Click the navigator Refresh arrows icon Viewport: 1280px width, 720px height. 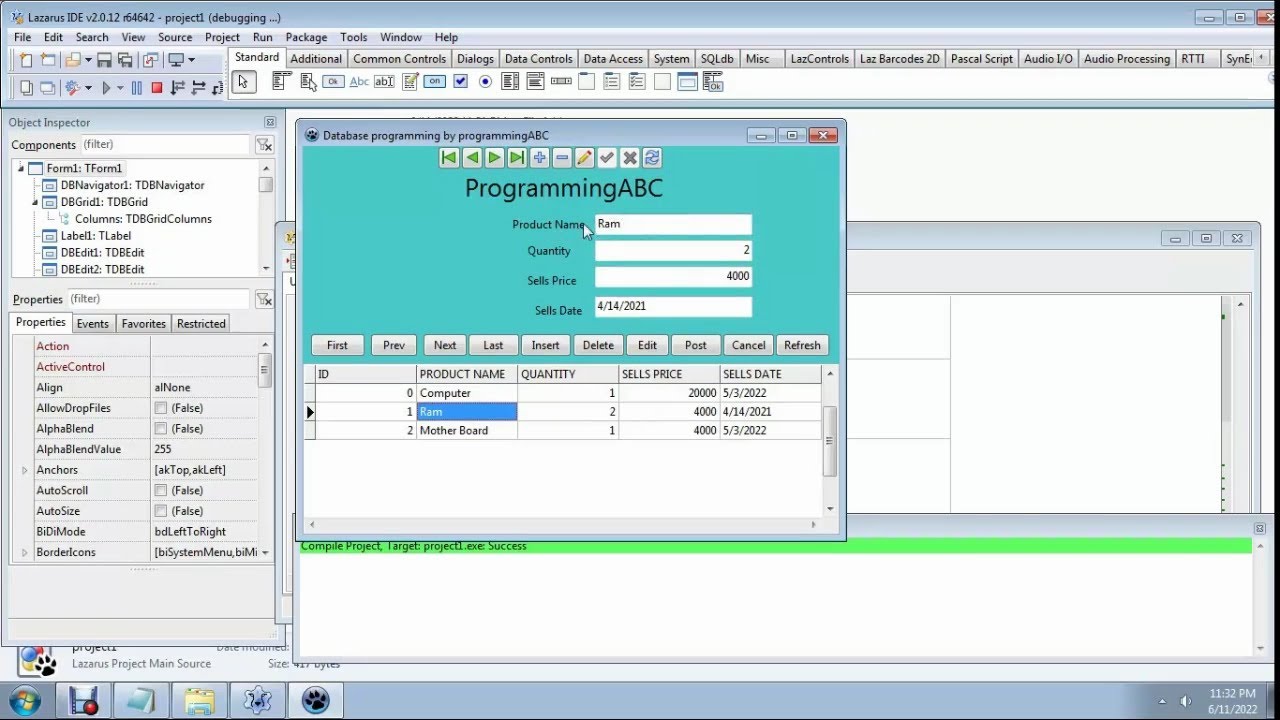(x=652, y=158)
